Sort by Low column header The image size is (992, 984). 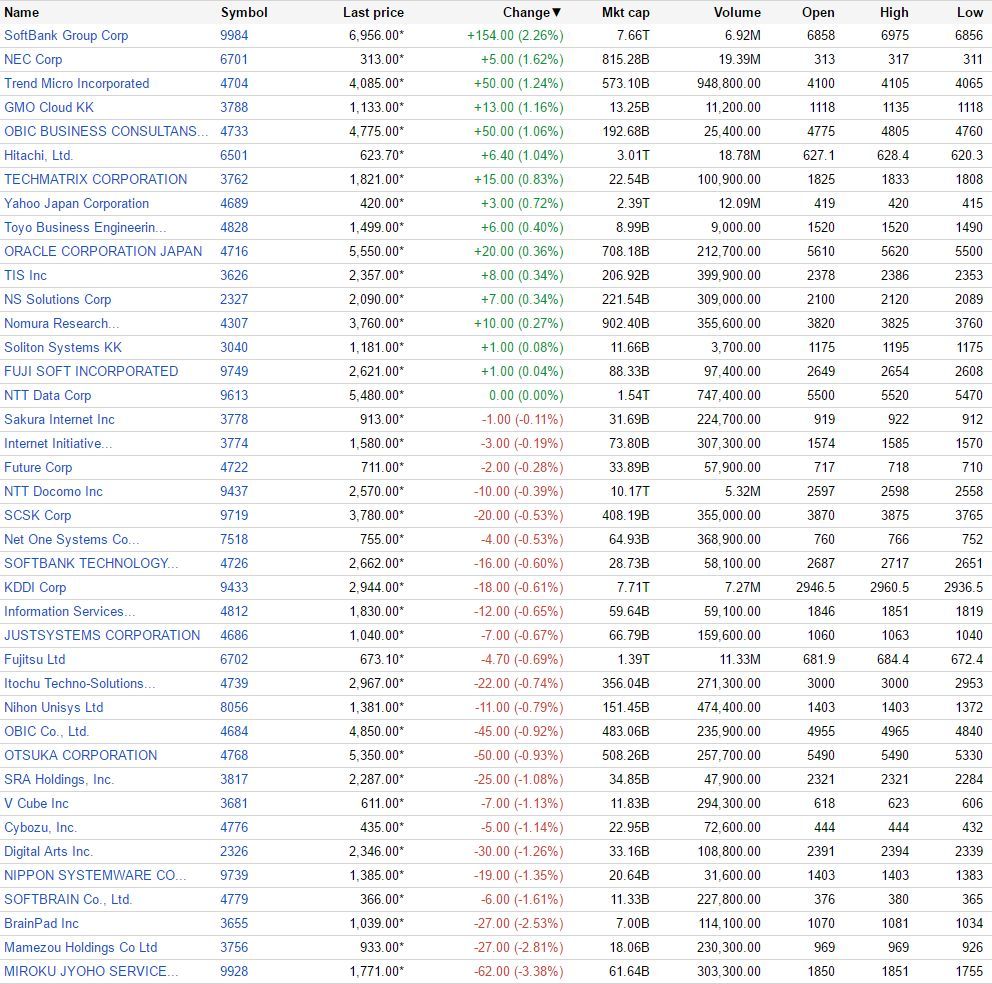[970, 12]
